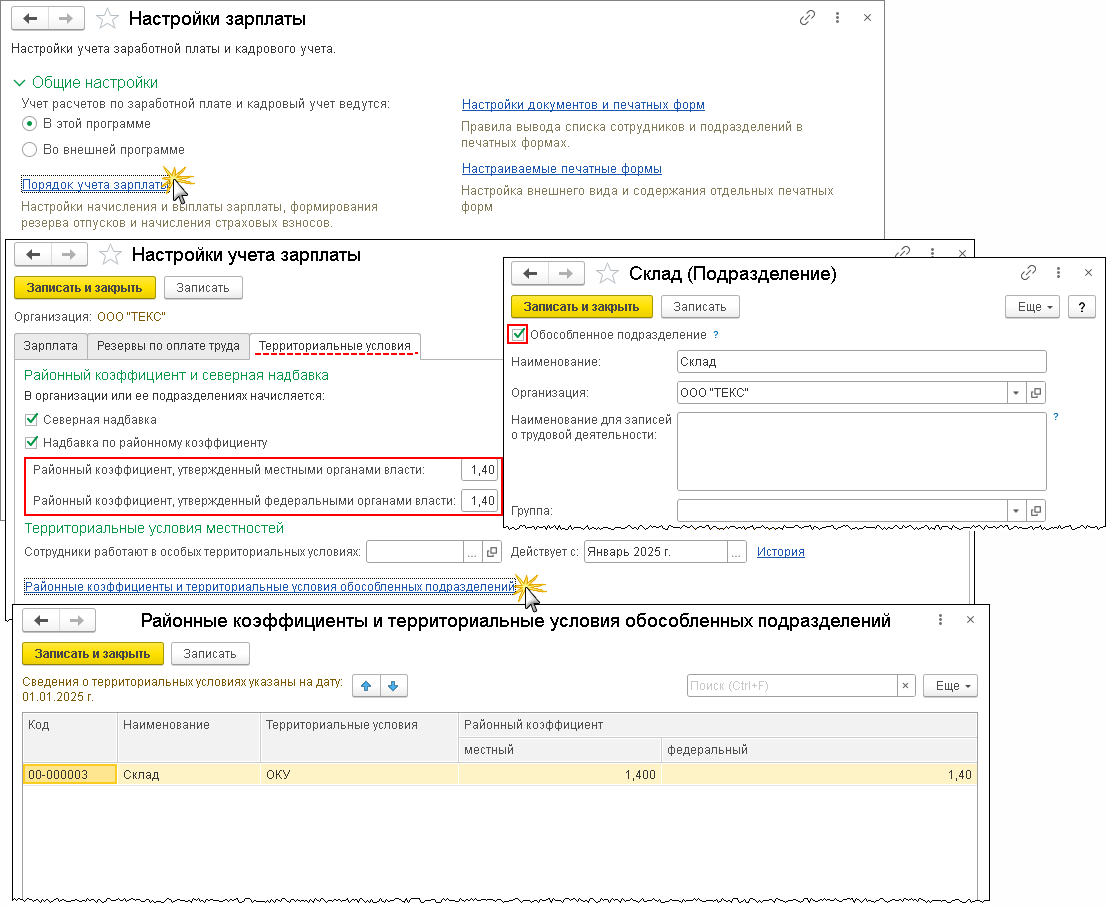This screenshot has width=1108, height=908.
Task: Uncheck Обособленное подразделение checkbox
Action: pyautogui.click(x=519, y=334)
